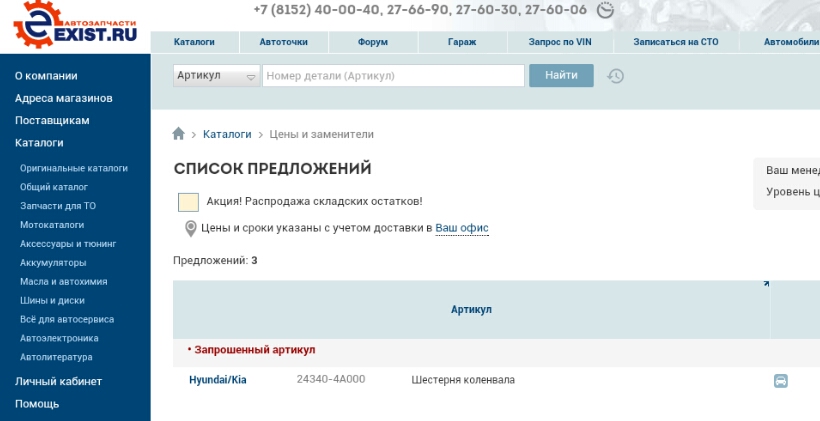The width and height of the screenshot is (820, 421).
Task: Click the yellow sale color swatch
Action: (188, 202)
